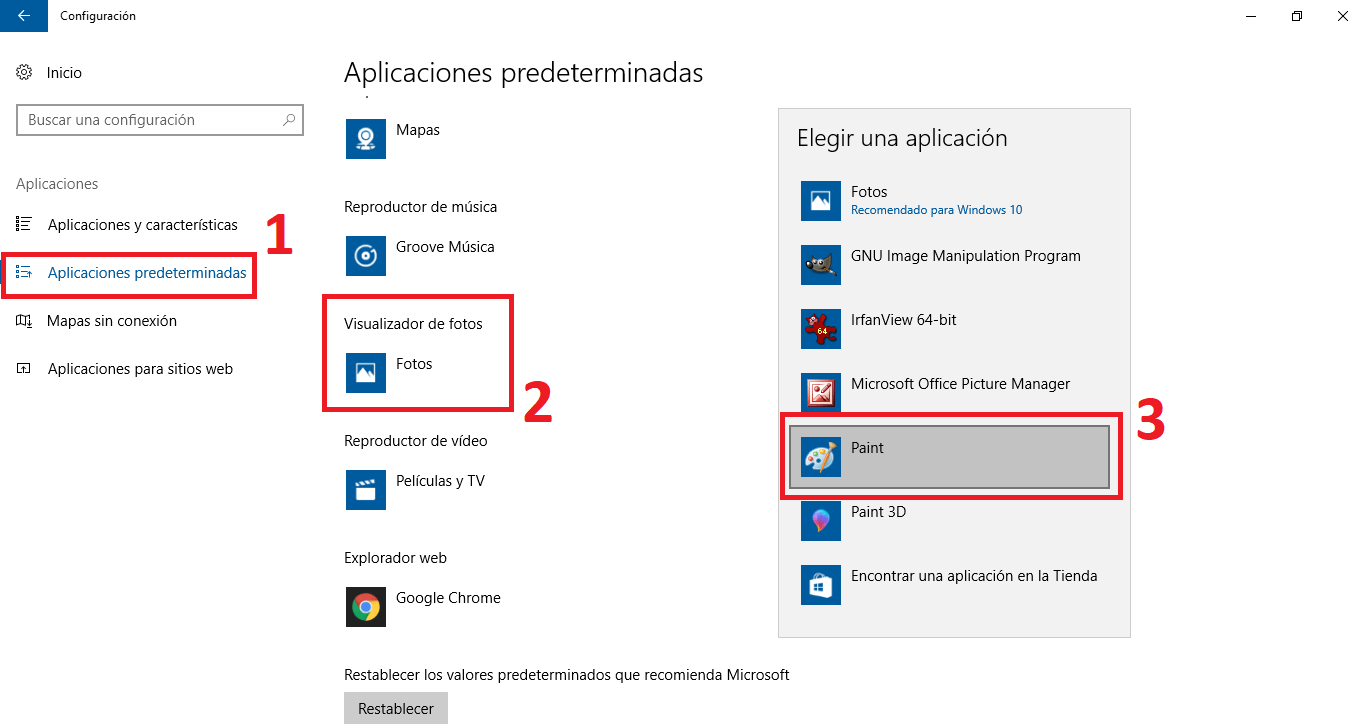The height and width of the screenshot is (725, 1366).
Task: Click 'Recomendado para Windows 10' text
Action: [x=936, y=210]
